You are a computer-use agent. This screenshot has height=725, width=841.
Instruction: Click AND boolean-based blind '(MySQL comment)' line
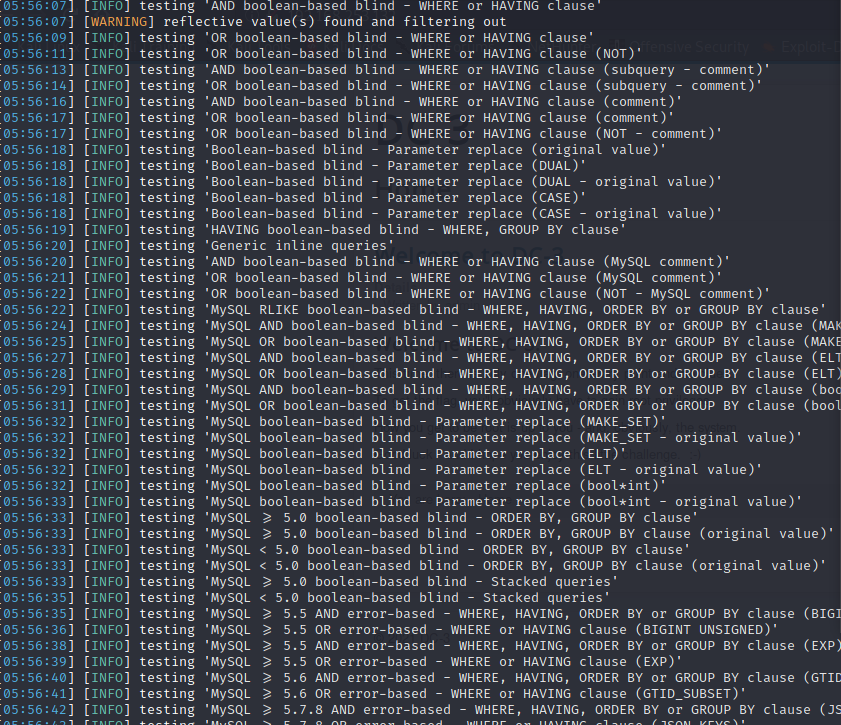click(x=365, y=262)
